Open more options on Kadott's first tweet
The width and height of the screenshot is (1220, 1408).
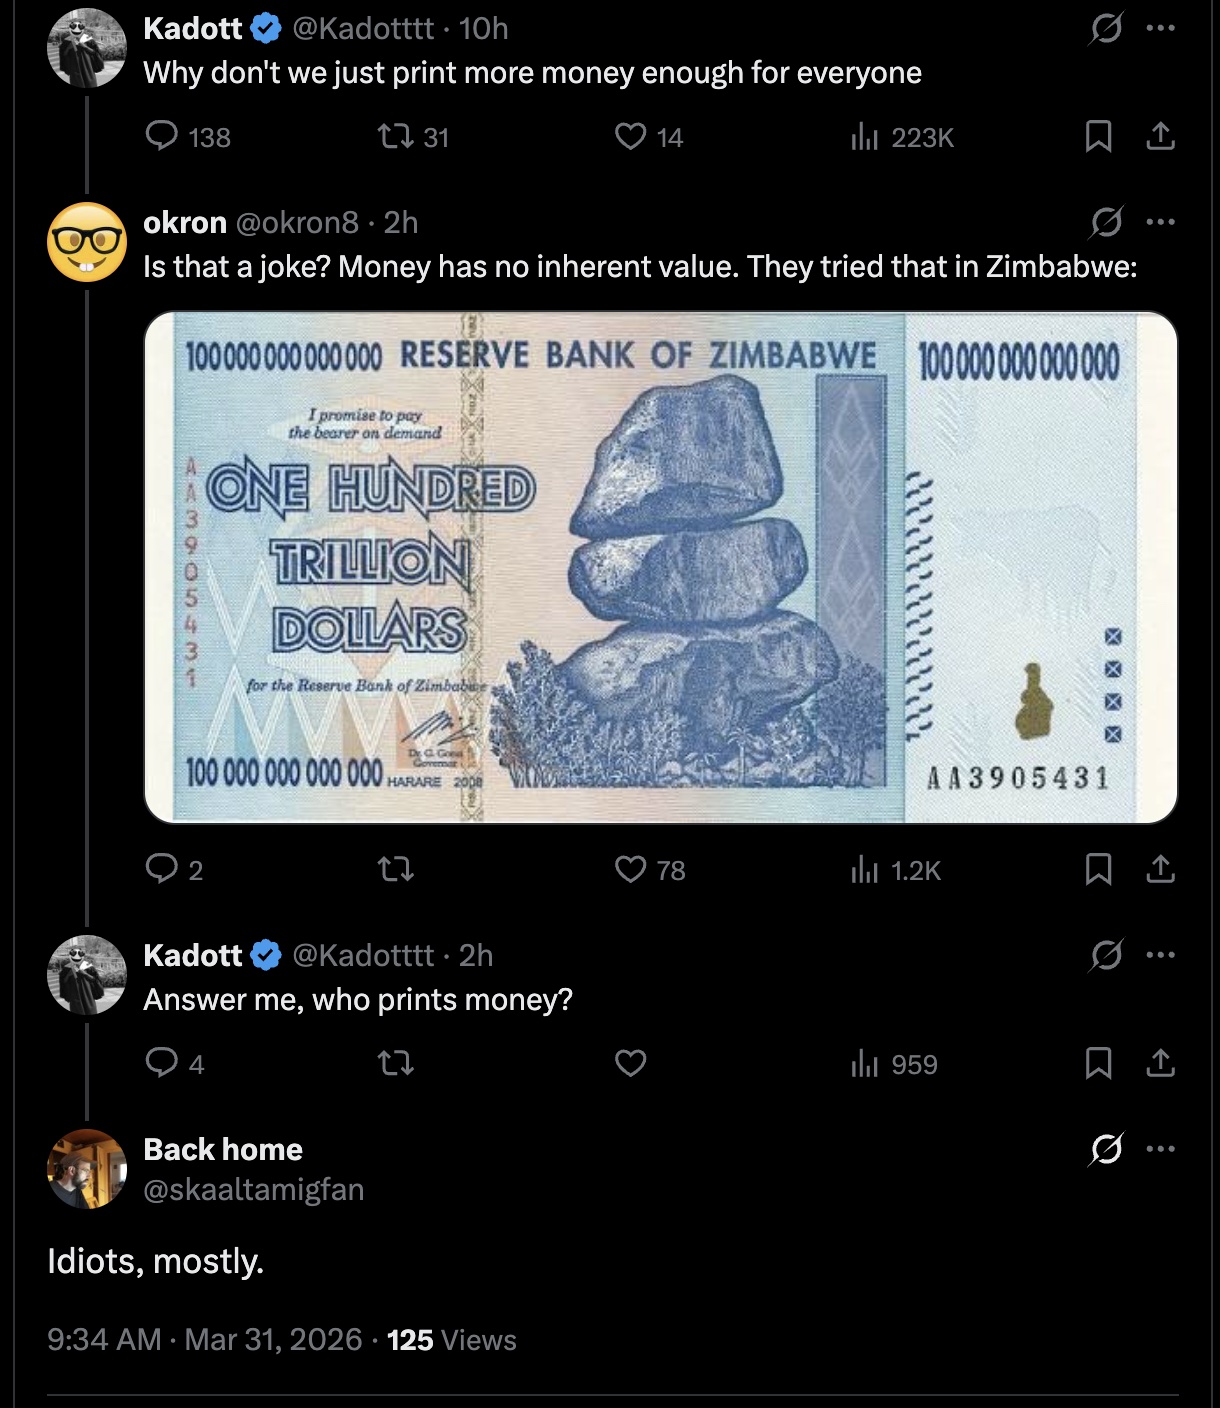click(1160, 28)
